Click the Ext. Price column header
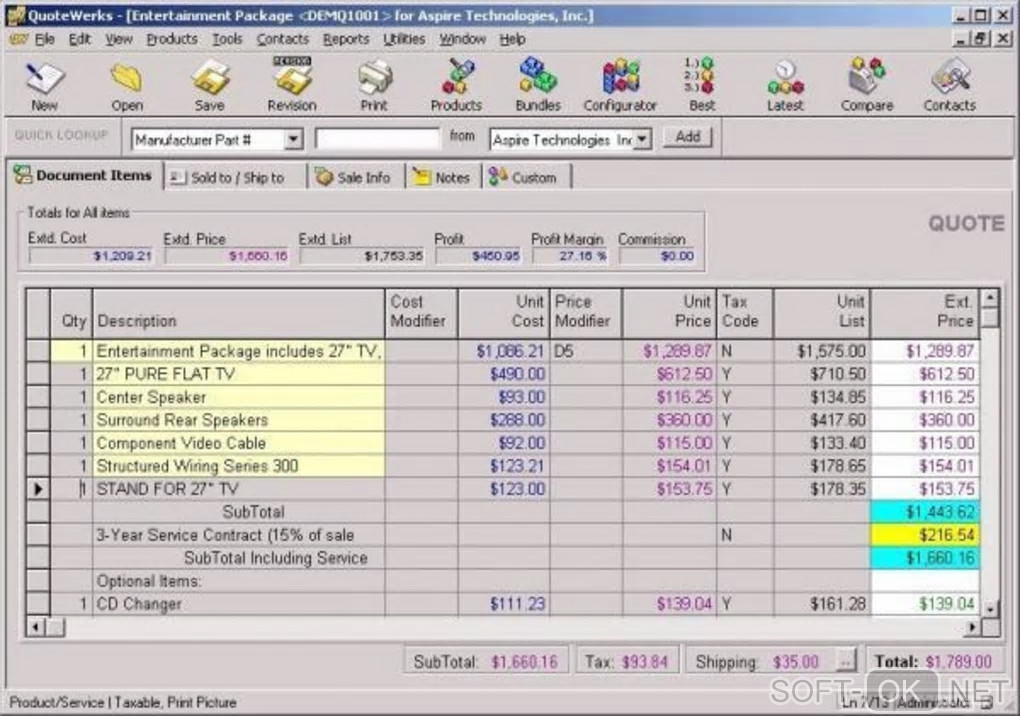 [x=924, y=313]
